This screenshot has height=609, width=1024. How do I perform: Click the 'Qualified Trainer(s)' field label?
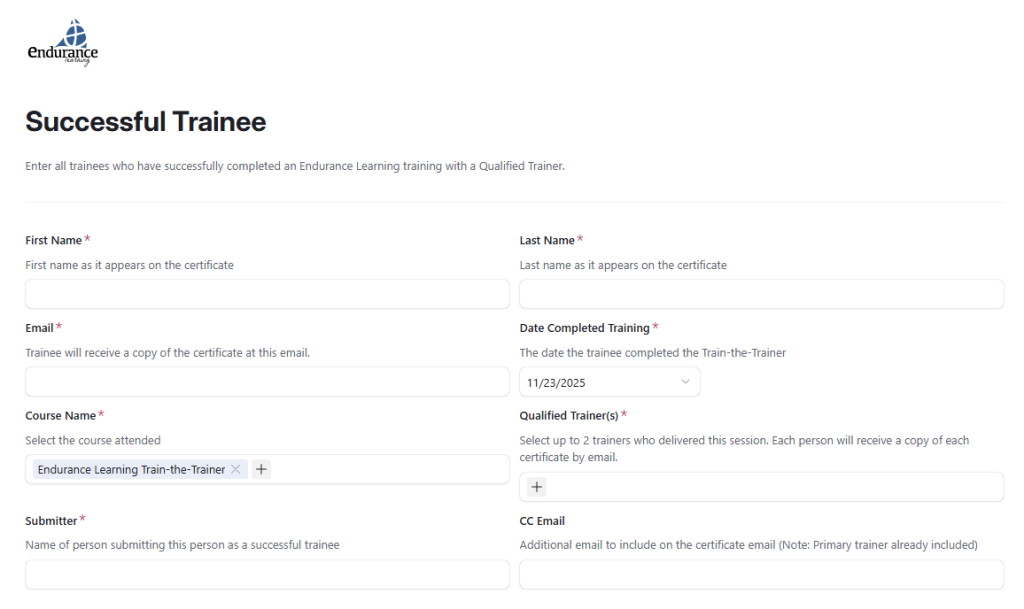(x=569, y=415)
